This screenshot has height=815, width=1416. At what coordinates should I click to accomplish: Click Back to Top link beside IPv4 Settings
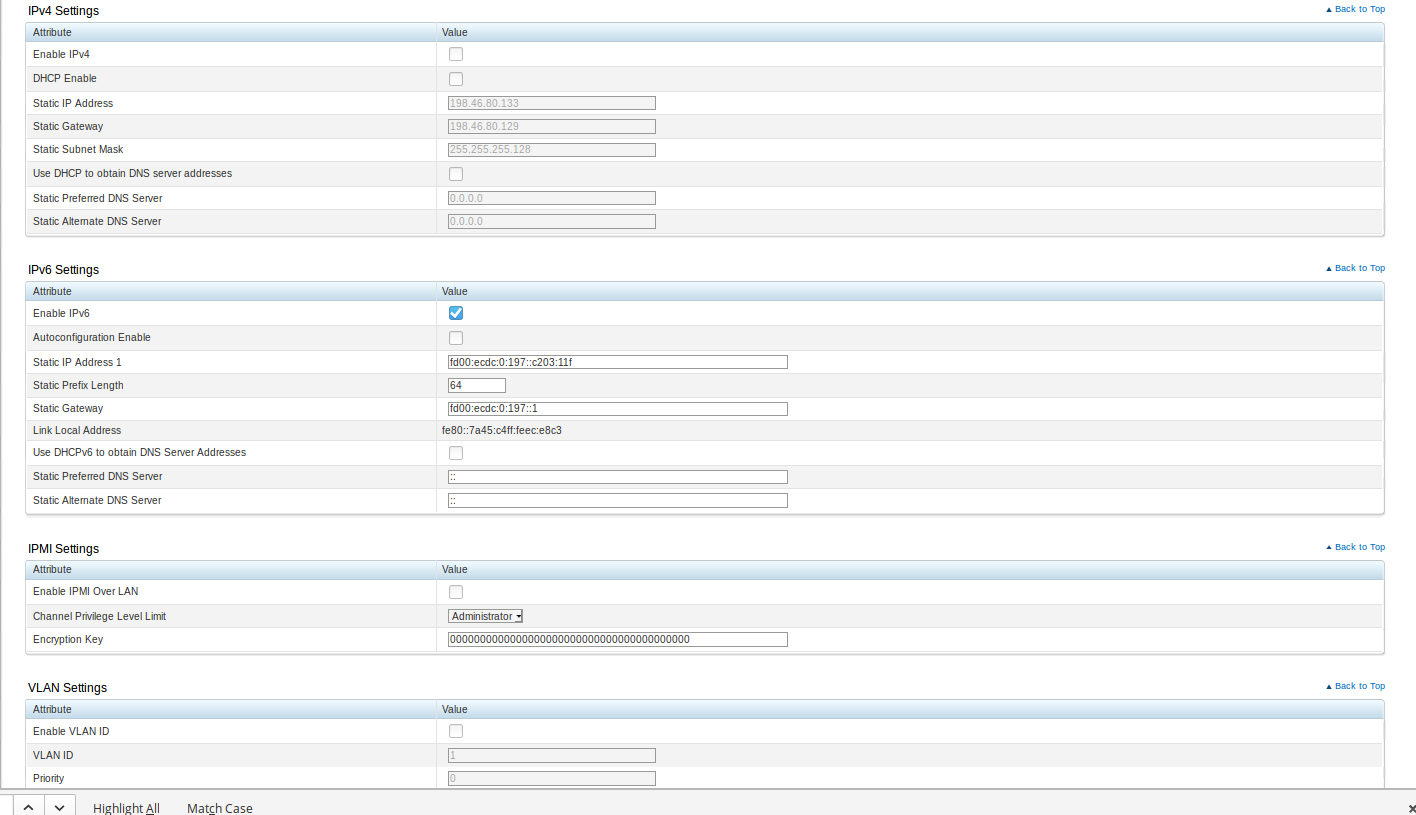click(x=1359, y=9)
